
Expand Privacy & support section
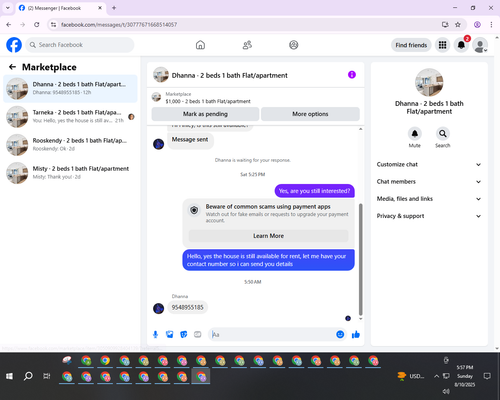429,216
